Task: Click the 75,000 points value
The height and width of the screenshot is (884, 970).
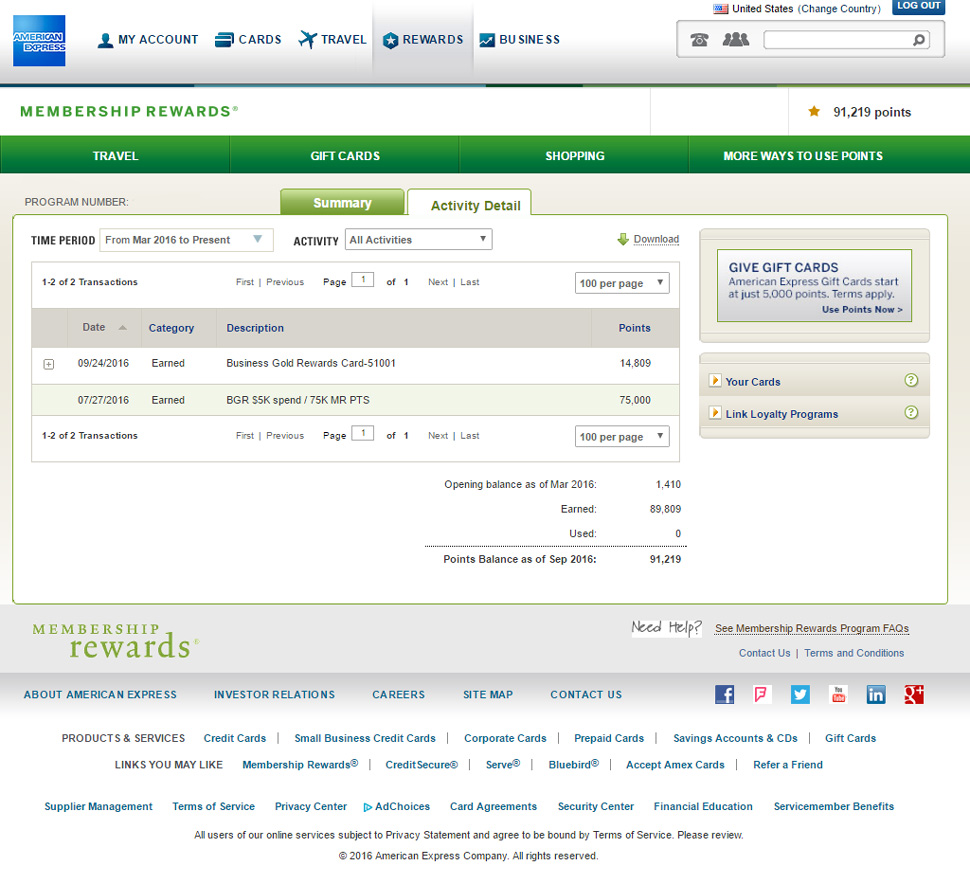Action: [635, 400]
